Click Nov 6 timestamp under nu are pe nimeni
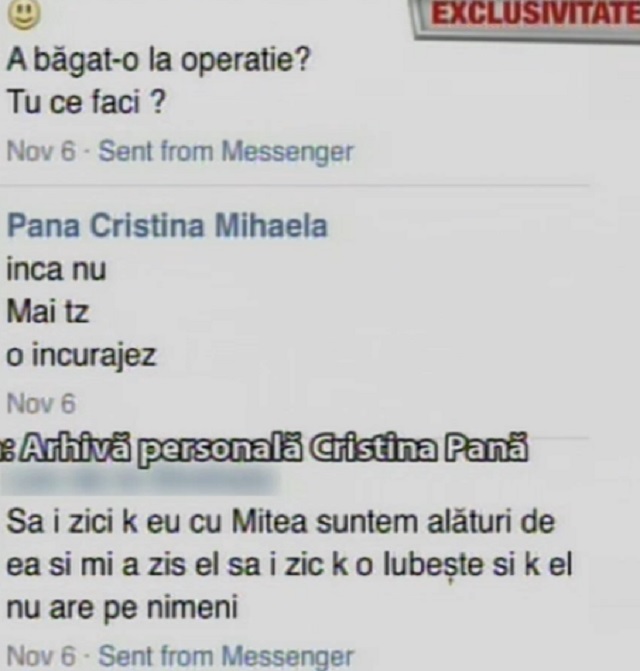This screenshot has width=640, height=671. click(41, 656)
